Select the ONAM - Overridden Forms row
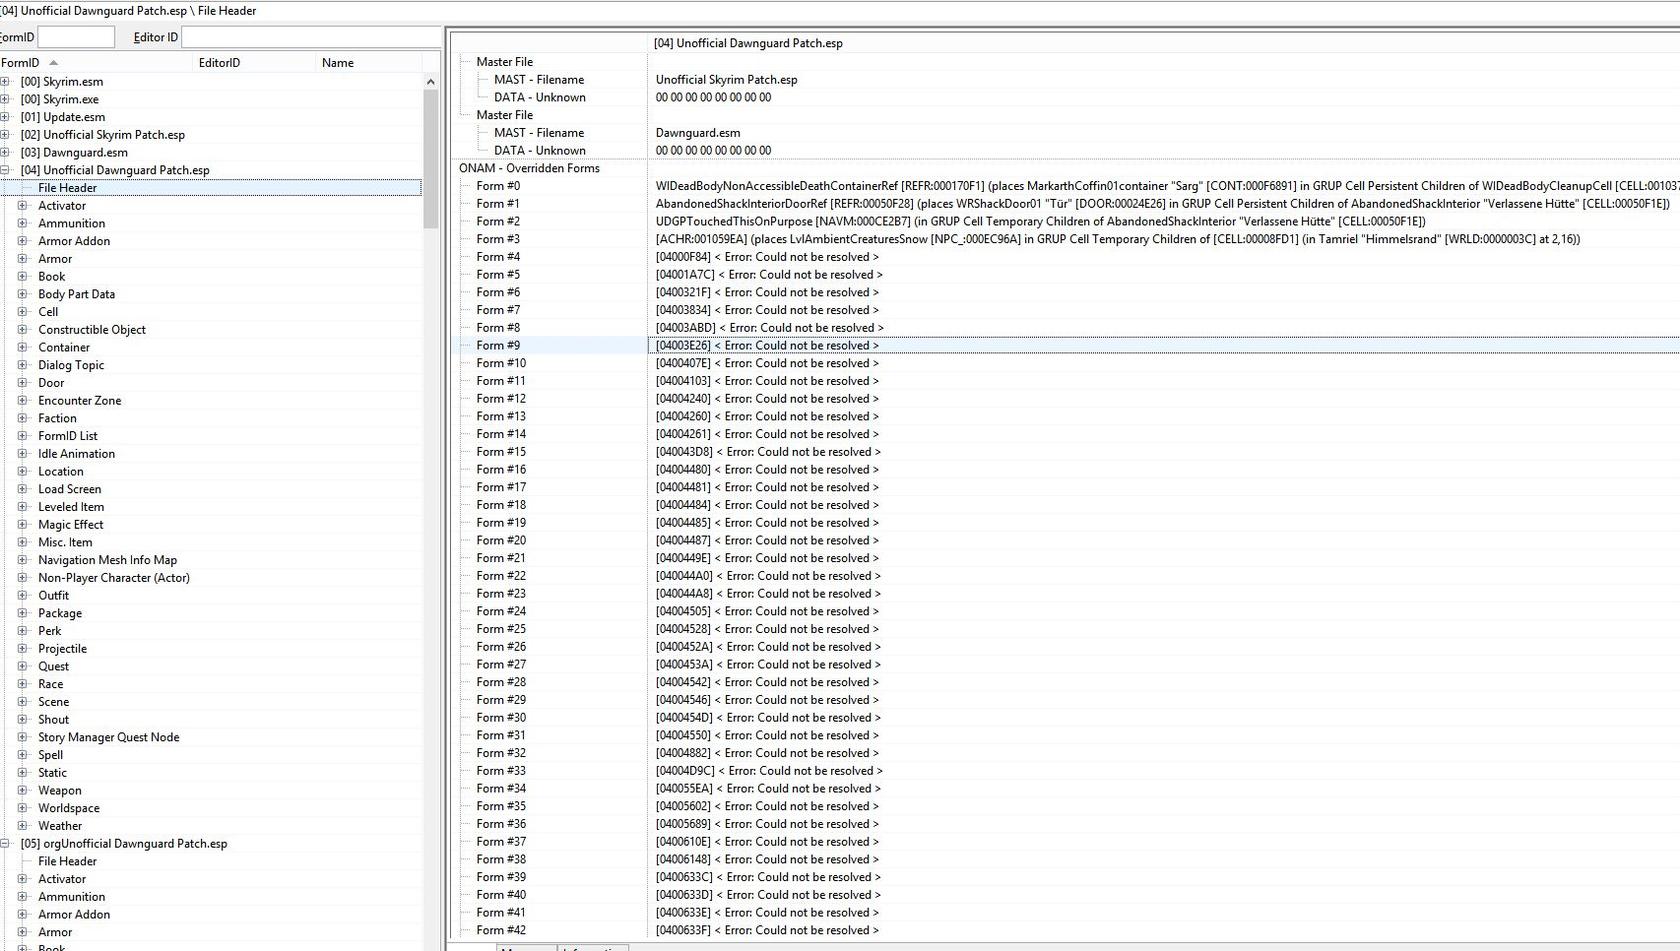This screenshot has width=1680, height=951. point(529,168)
